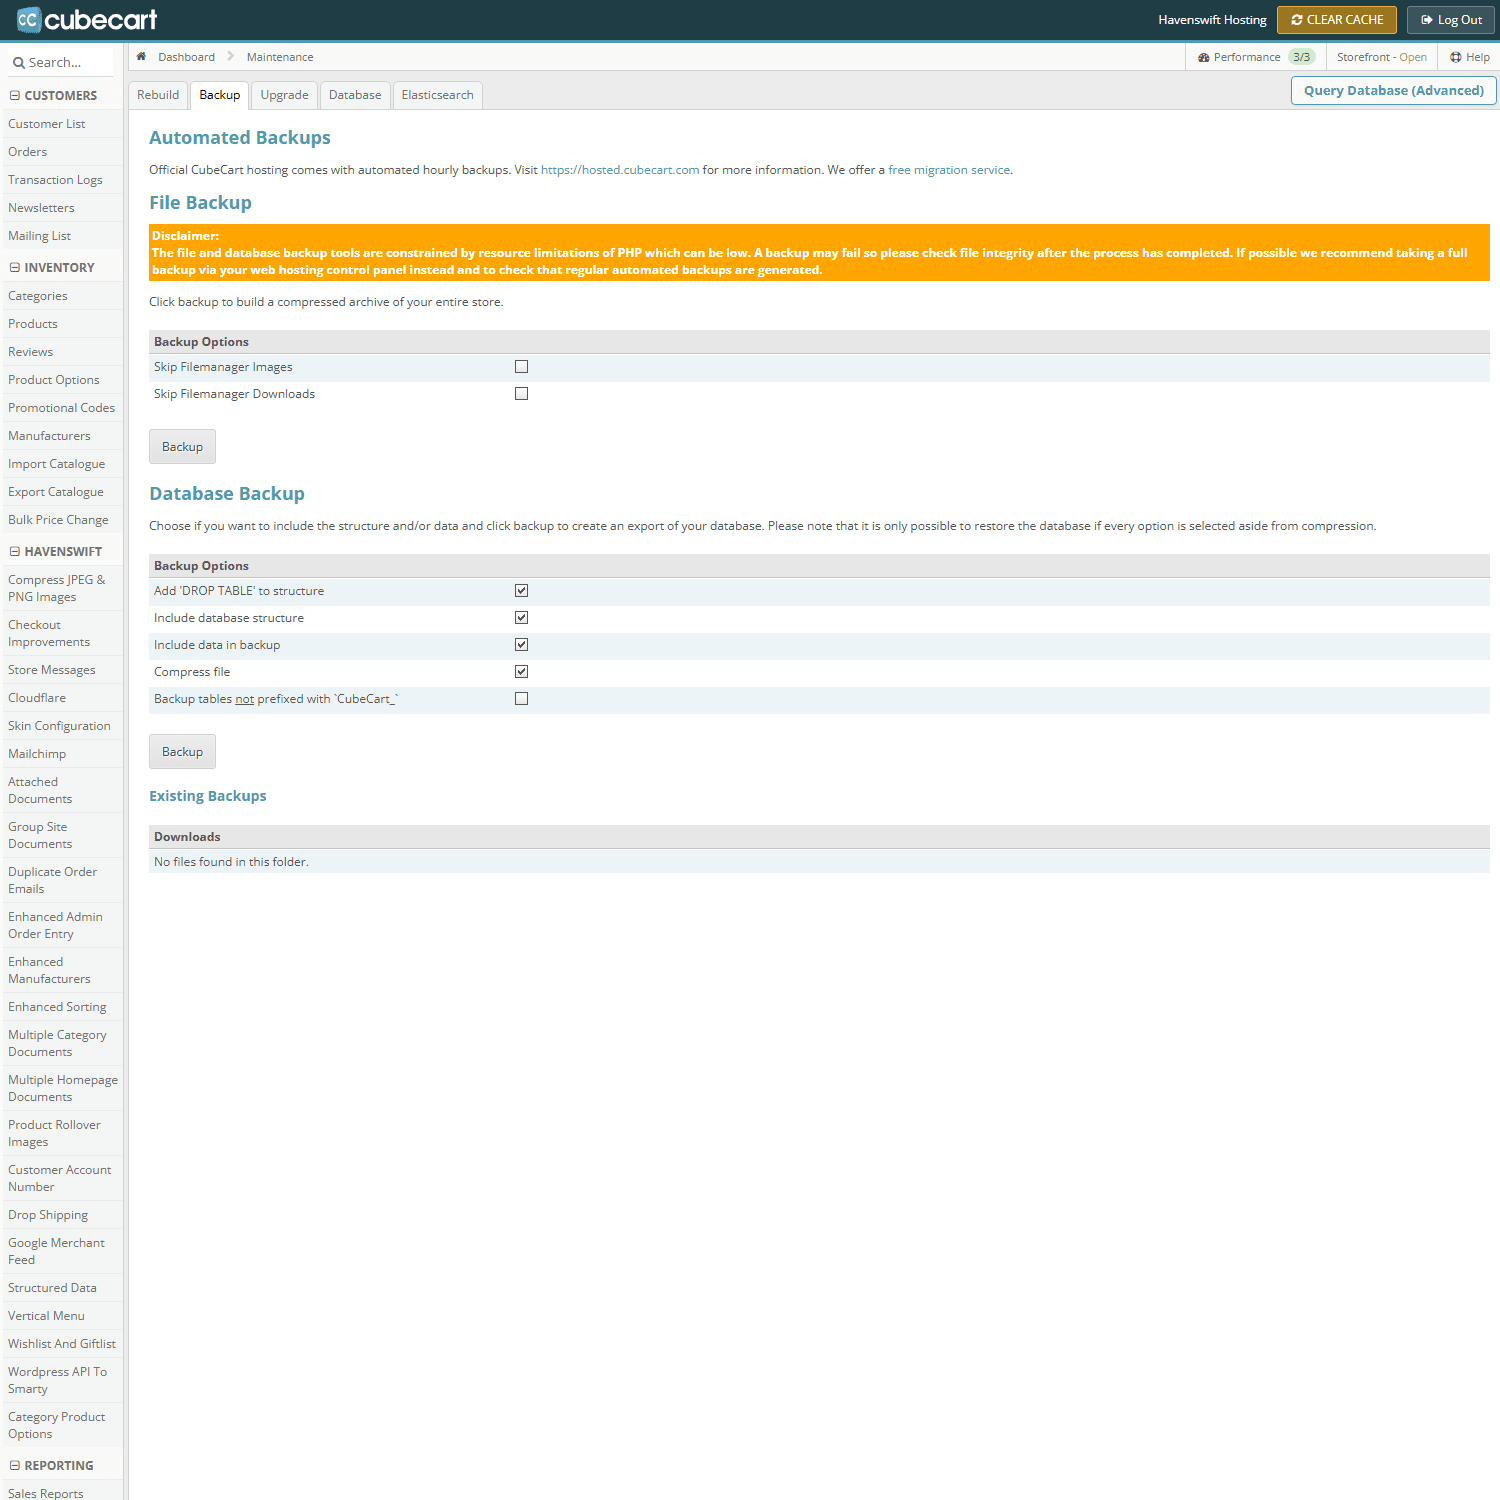Open Manufacturers in sidebar
The width and height of the screenshot is (1500, 1500).
[62, 436]
